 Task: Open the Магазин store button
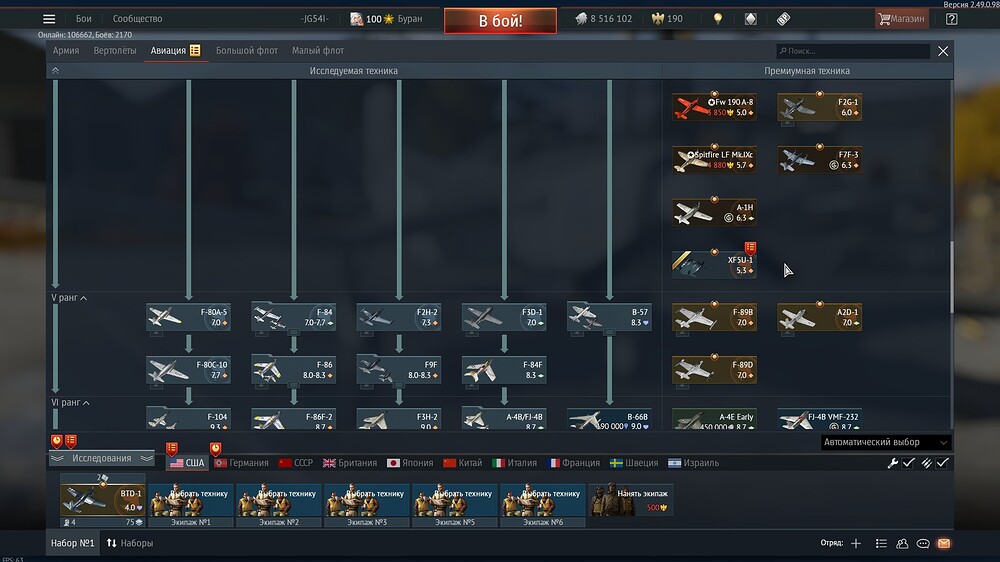pyautogui.click(x=901, y=19)
